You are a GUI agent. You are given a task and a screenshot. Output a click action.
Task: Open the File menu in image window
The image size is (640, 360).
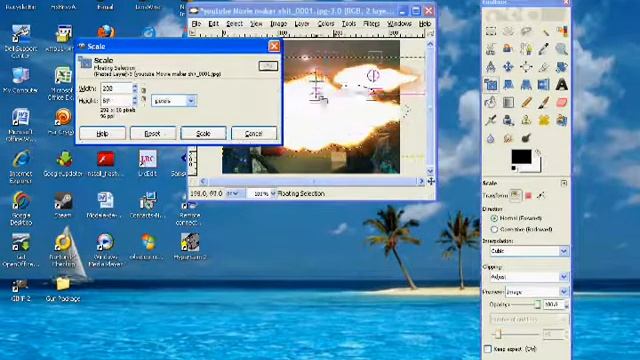pos(196,24)
